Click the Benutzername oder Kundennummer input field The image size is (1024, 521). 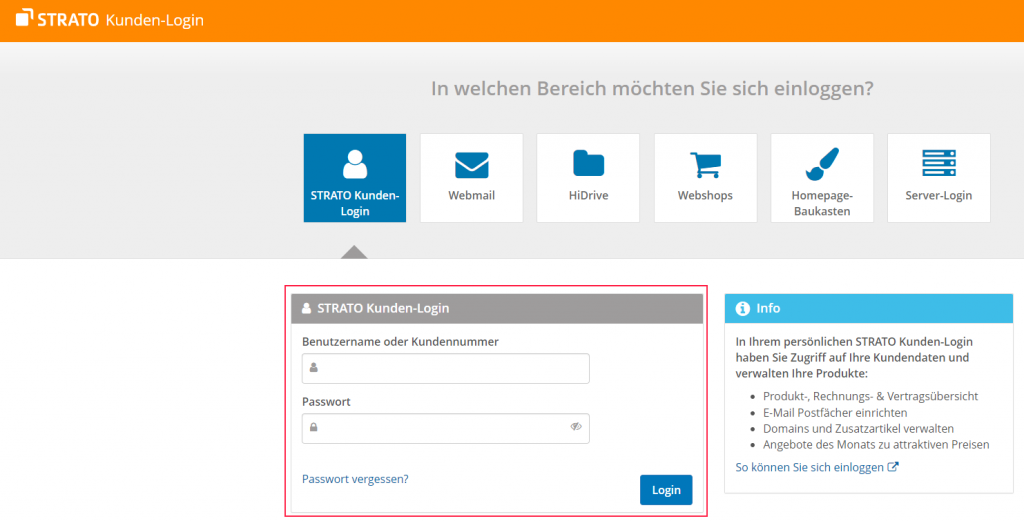[445, 368]
